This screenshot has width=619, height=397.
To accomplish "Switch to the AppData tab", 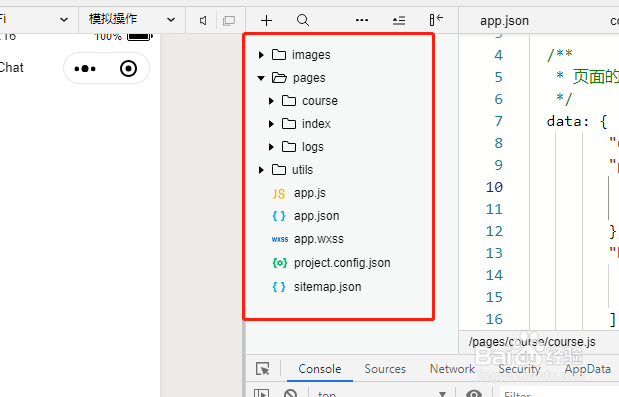I will coord(587,369).
